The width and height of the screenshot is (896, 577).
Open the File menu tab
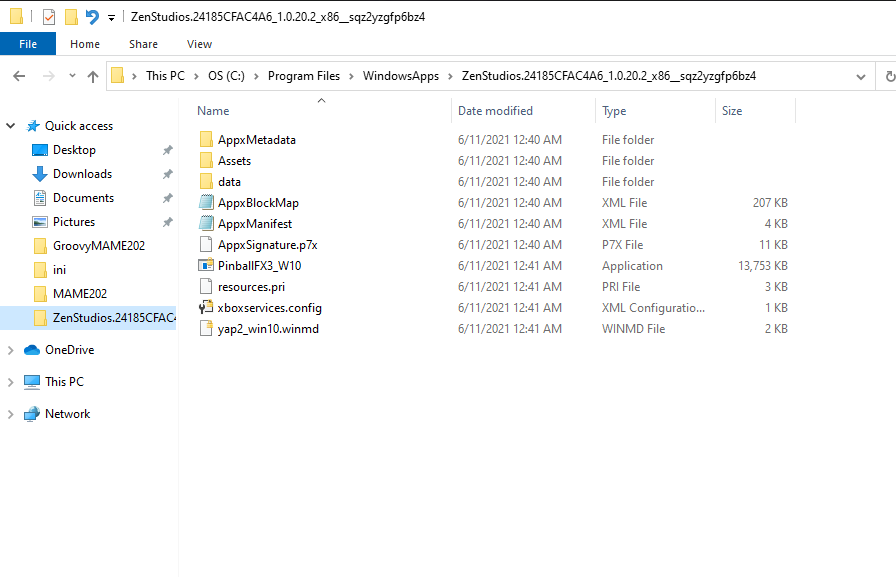(x=28, y=44)
